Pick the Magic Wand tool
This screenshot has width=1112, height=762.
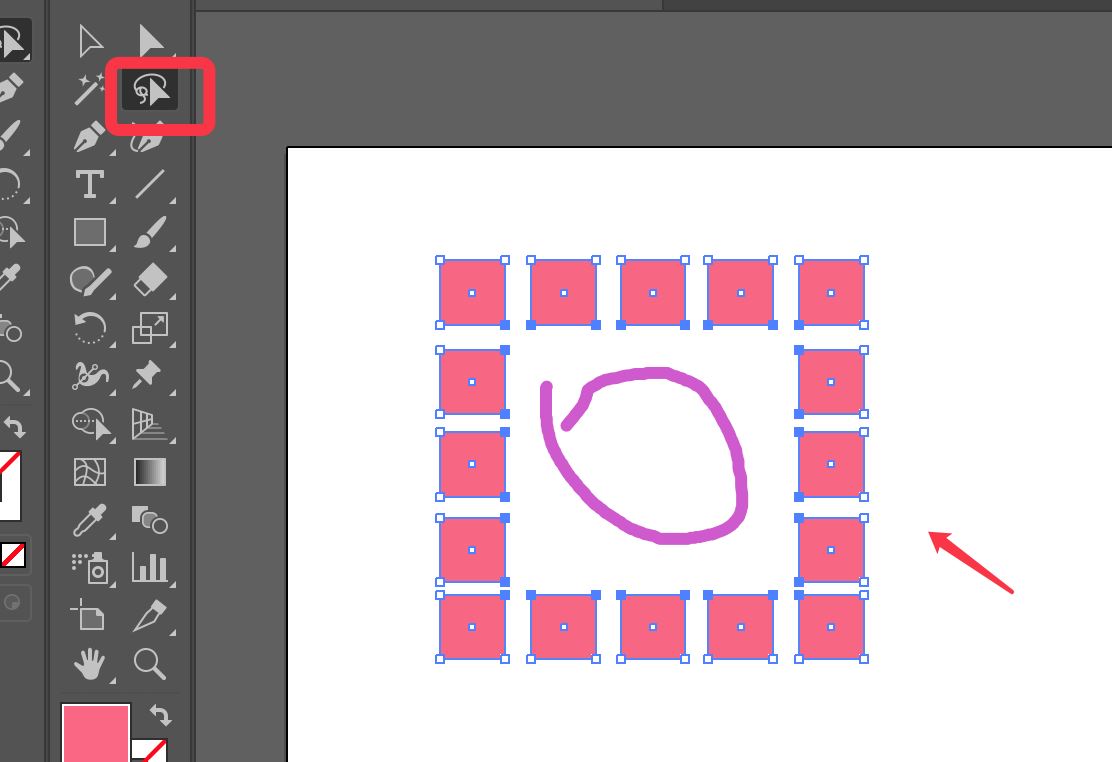(x=90, y=90)
